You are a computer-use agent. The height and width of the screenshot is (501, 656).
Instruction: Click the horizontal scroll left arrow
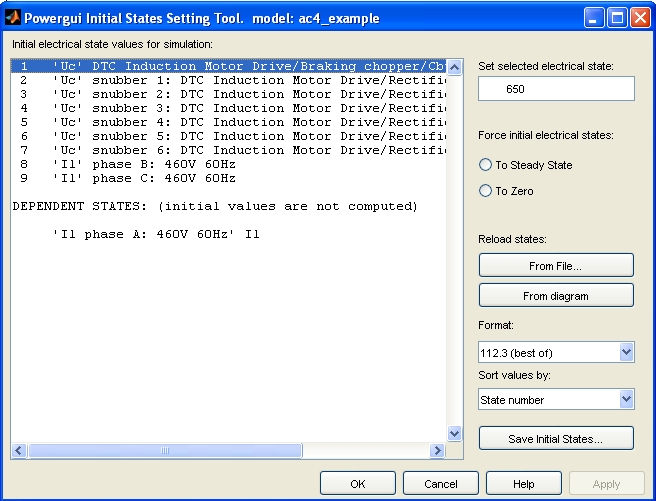tap(18, 450)
